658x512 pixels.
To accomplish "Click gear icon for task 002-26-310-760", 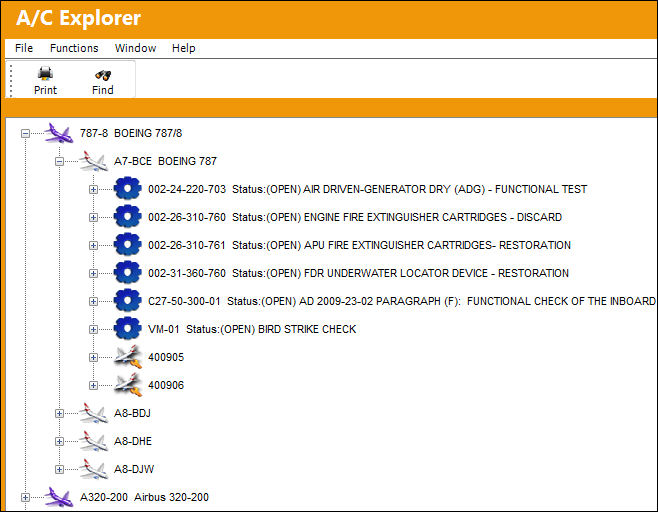I will click(x=128, y=217).
